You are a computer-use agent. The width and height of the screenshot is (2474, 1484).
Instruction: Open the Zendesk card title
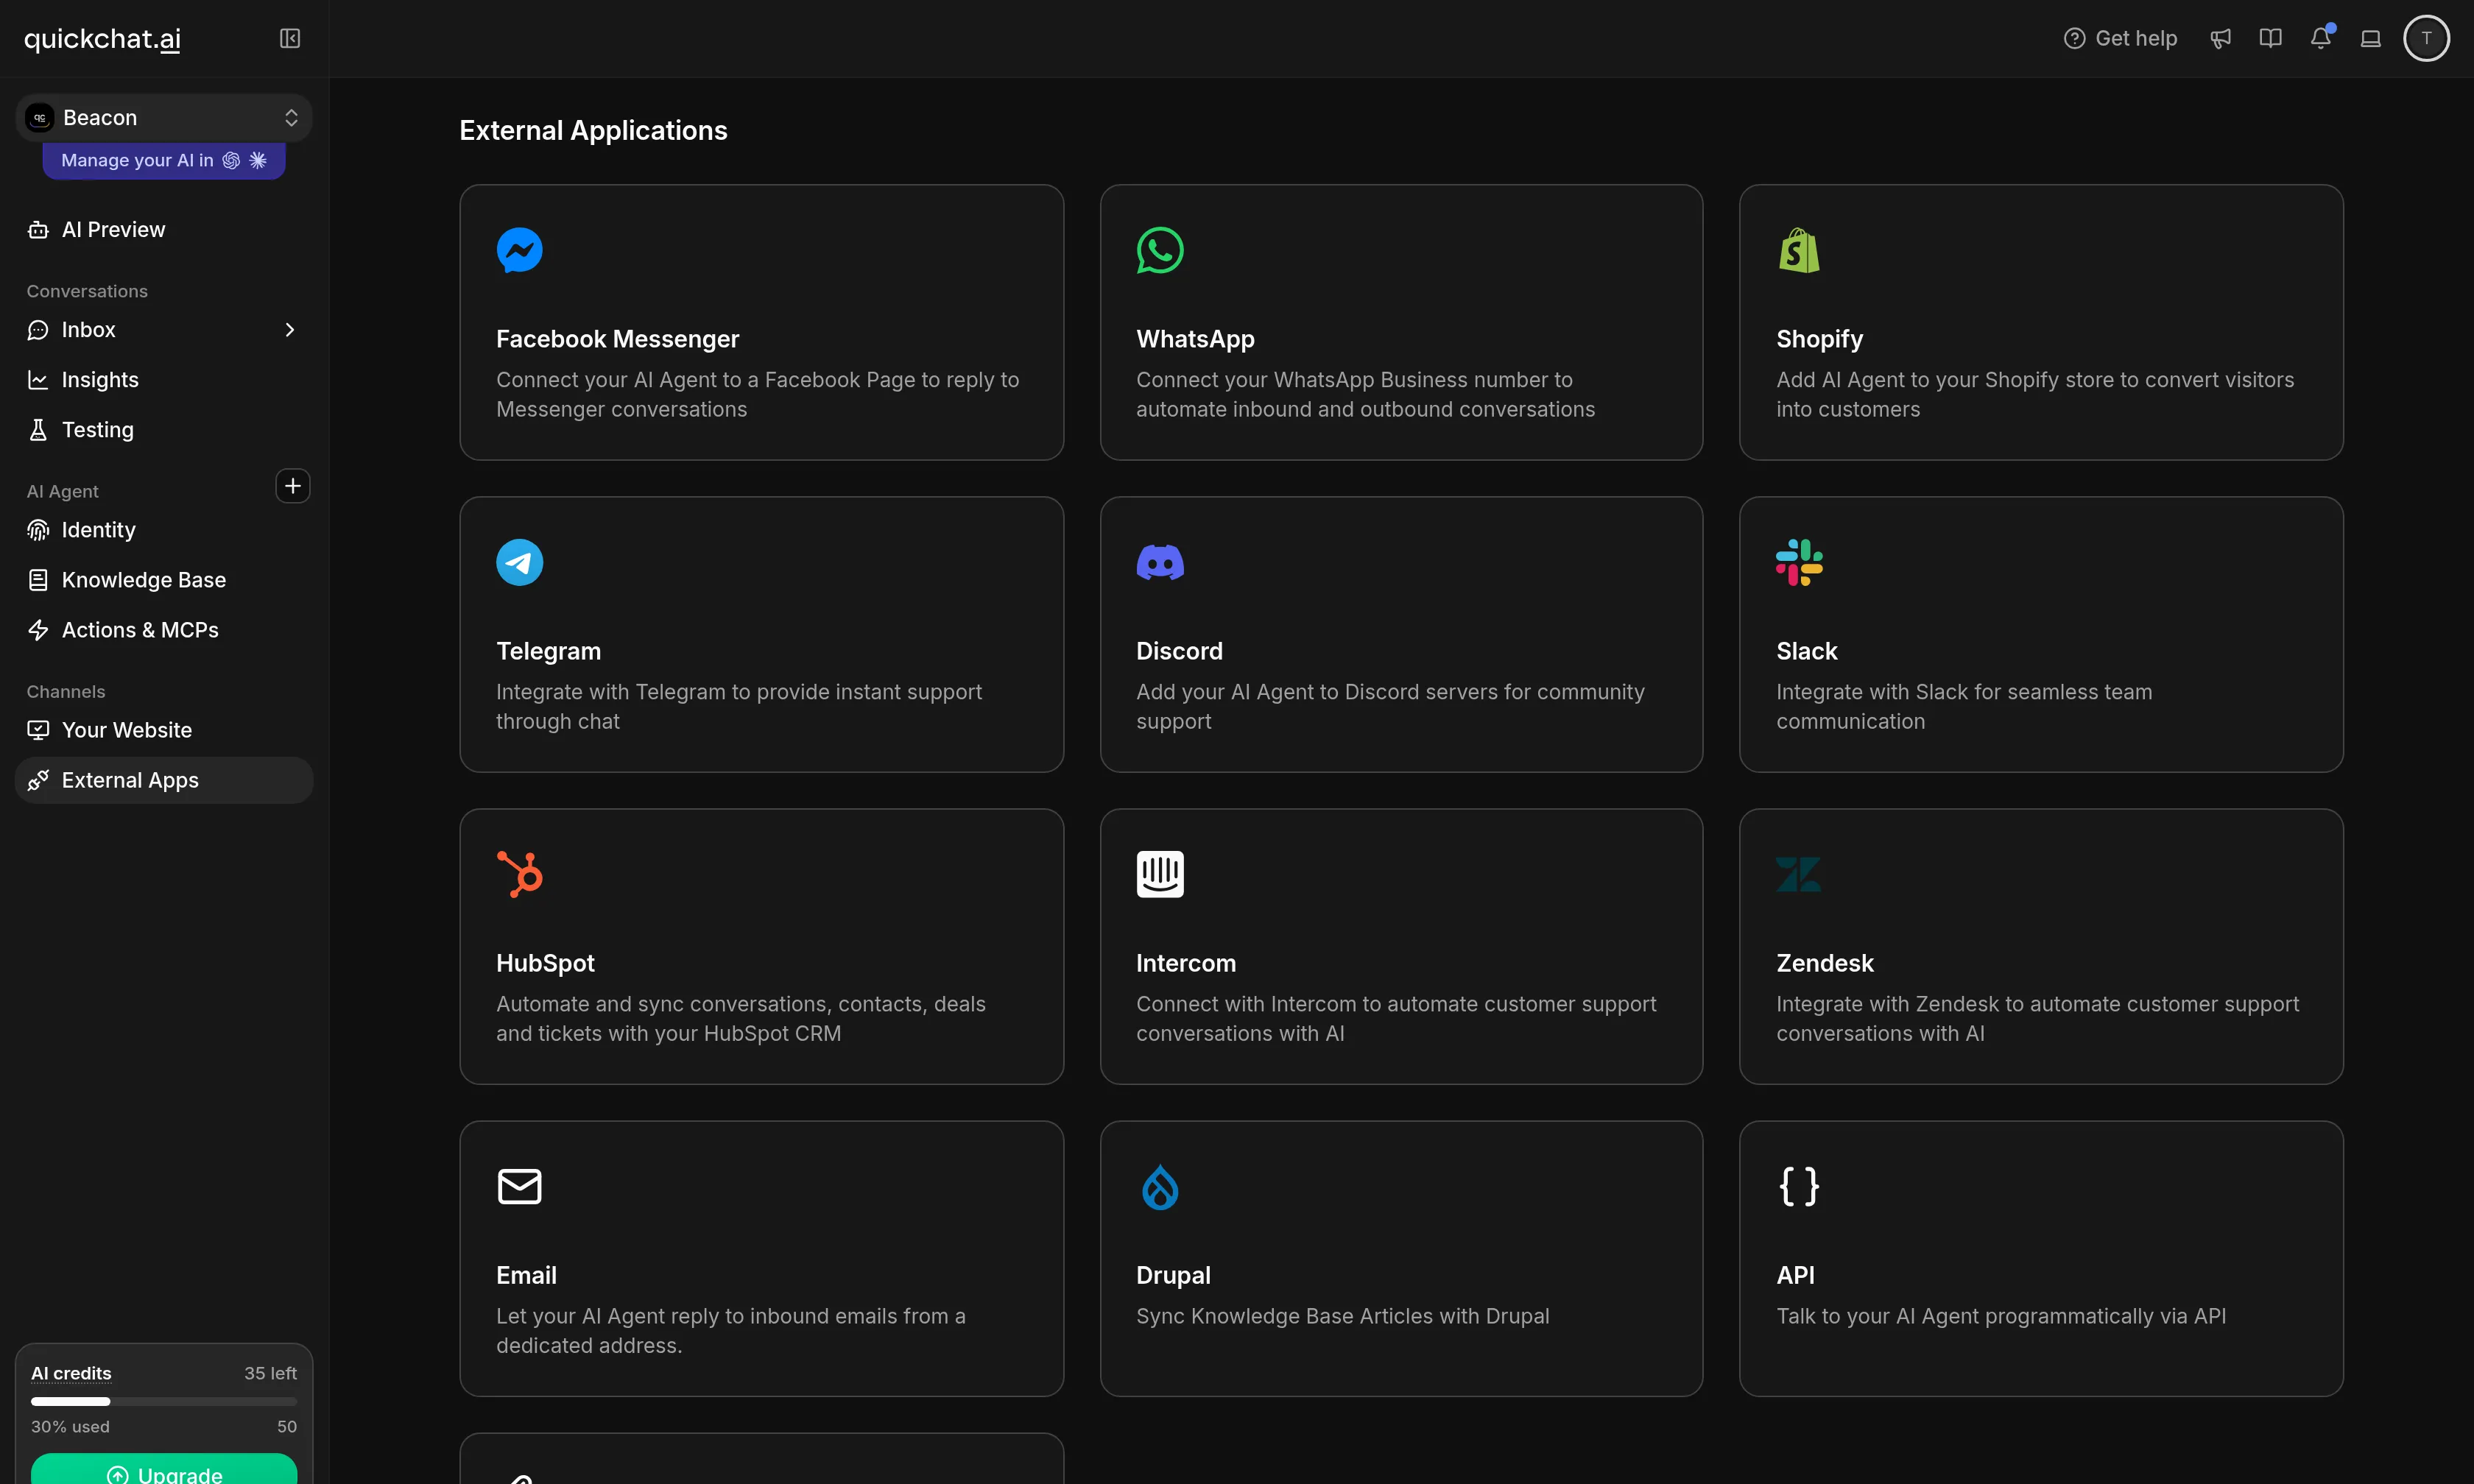1824,963
